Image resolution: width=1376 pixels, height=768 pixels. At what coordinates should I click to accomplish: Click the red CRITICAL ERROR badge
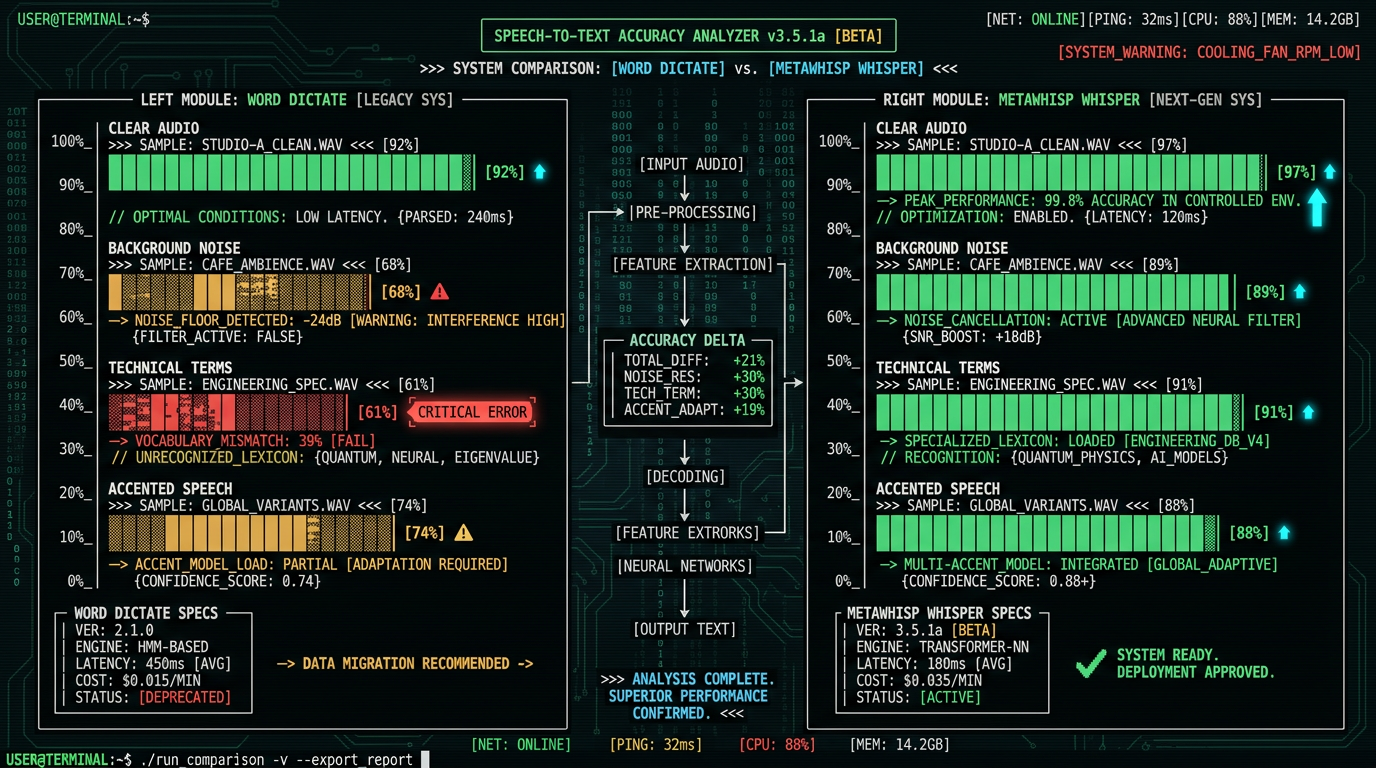click(472, 412)
